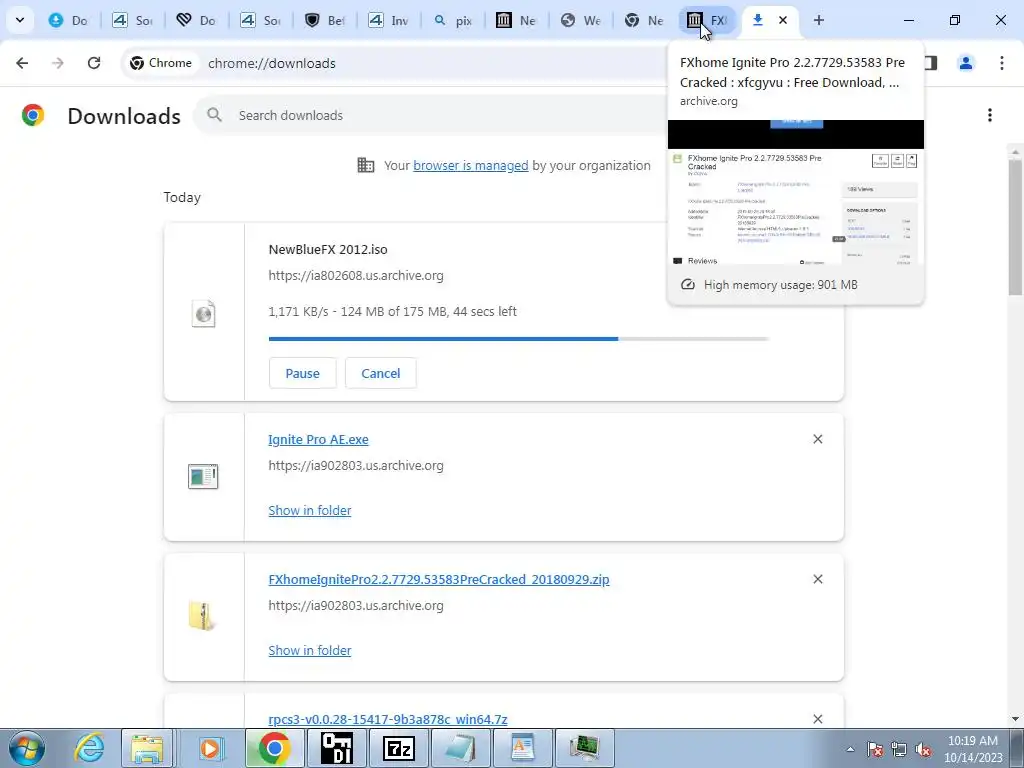
Task: Open the Ignite Pro AE.exe file link
Action: click(318, 440)
